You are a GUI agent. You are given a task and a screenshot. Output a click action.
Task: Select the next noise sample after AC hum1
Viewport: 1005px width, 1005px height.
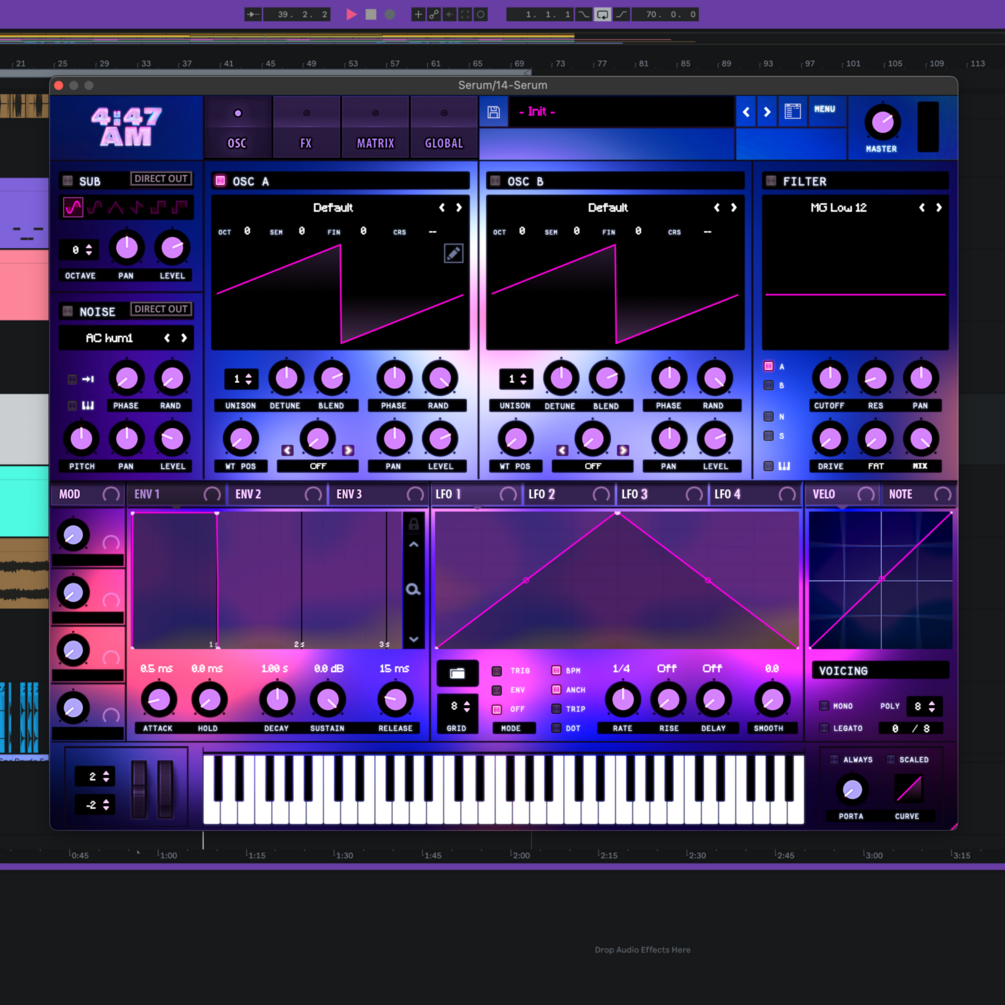[x=184, y=338]
